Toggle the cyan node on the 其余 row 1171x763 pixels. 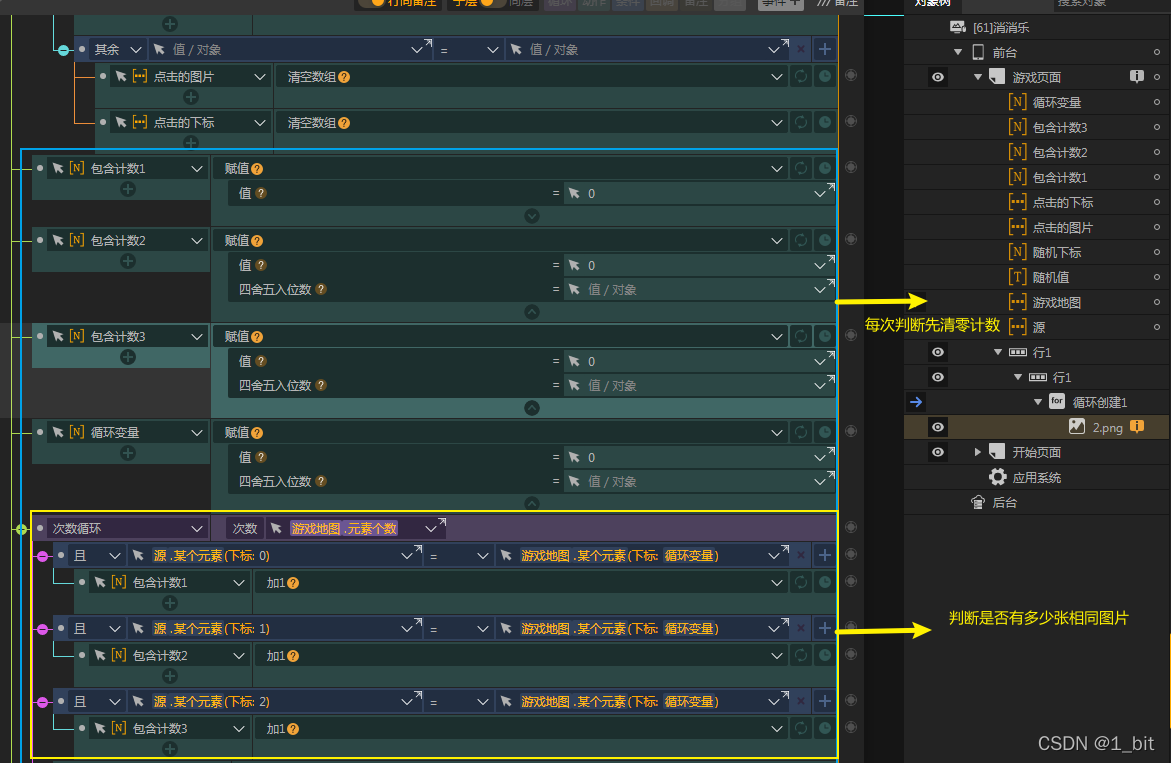pos(63,50)
